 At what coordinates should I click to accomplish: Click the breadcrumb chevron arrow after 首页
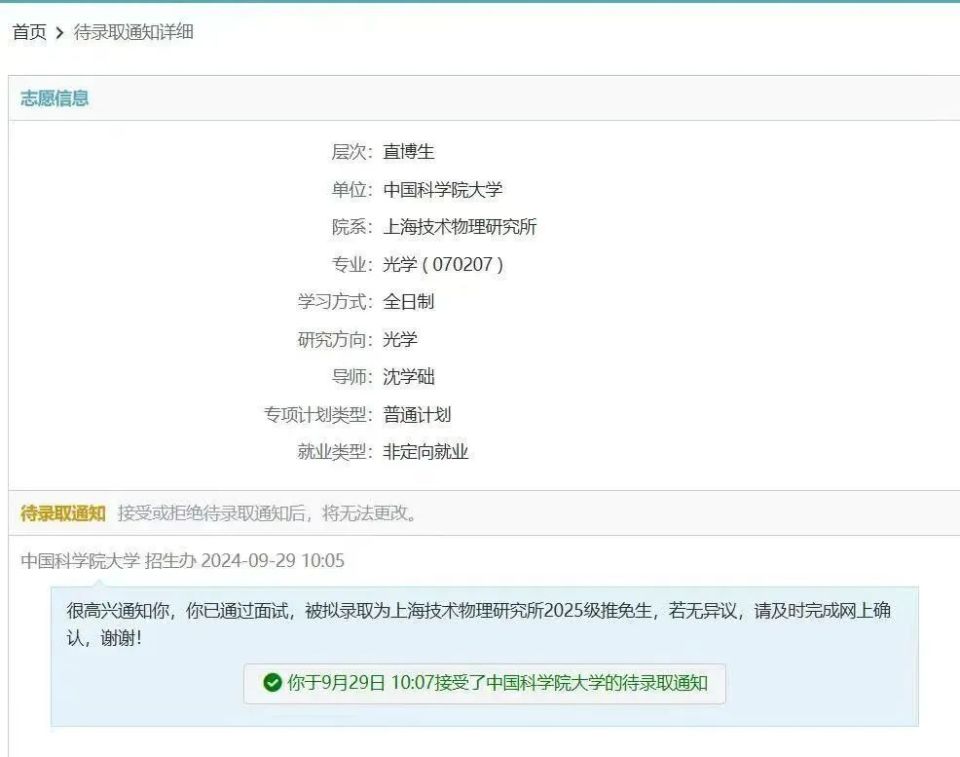point(59,33)
